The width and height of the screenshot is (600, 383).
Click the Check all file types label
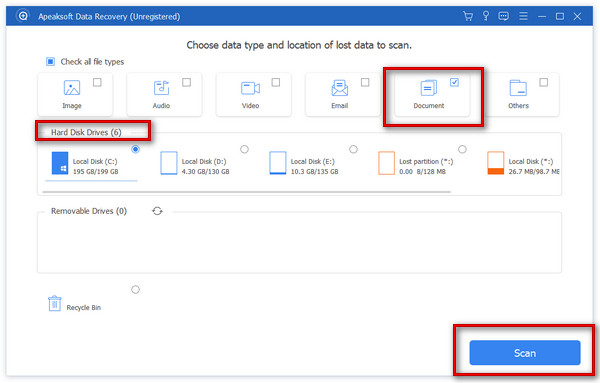point(92,62)
